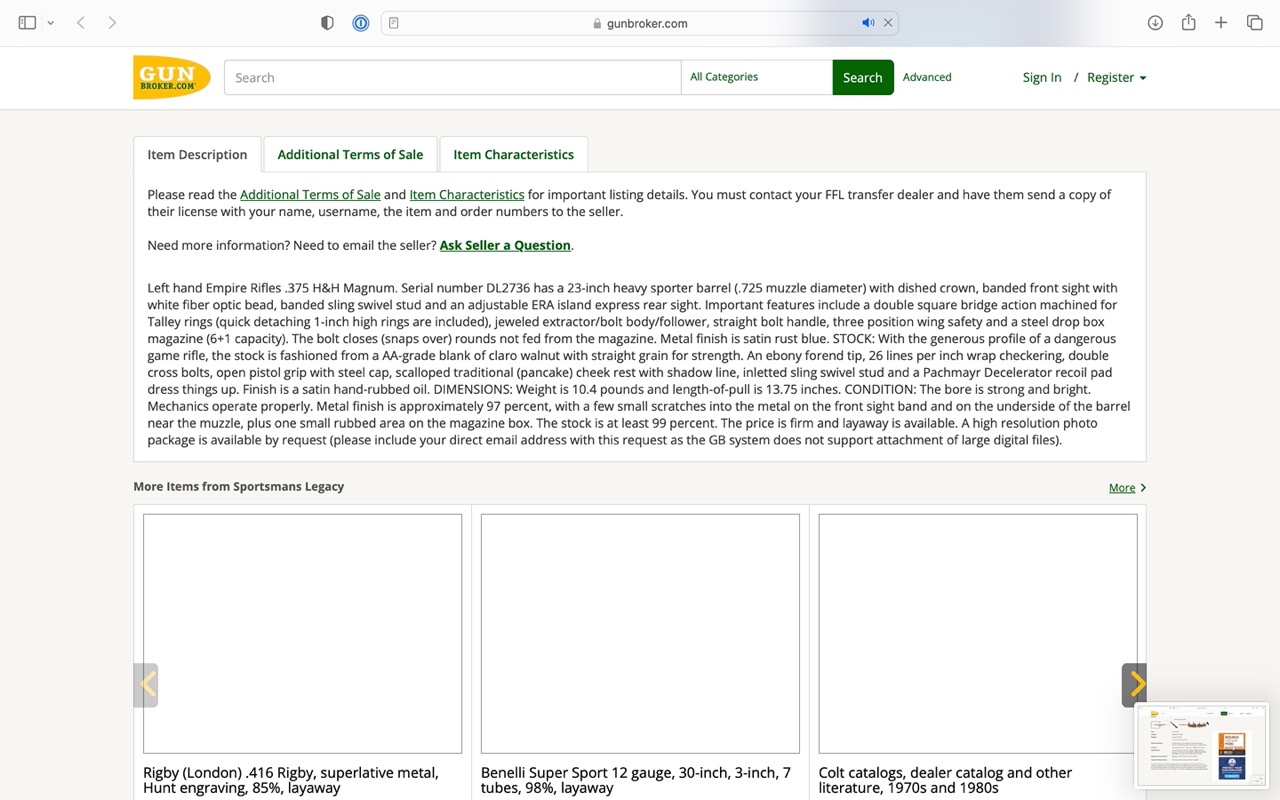Image resolution: width=1280 pixels, height=800 pixels.
Task: Stop loading page X button
Action: coord(887,23)
